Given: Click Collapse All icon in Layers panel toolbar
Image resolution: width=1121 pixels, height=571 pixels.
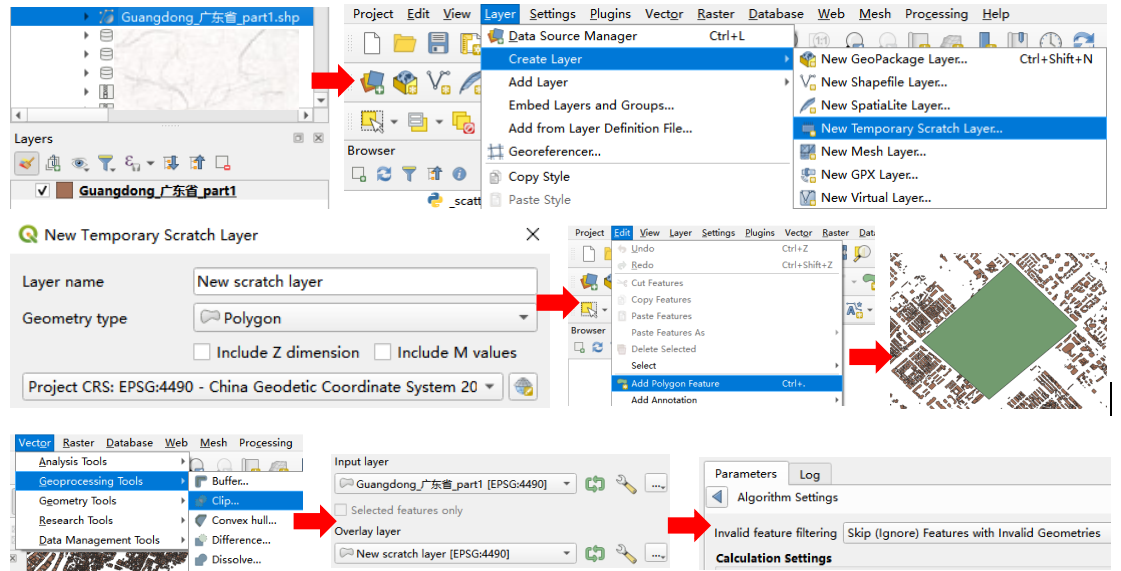Looking at the screenshot, I should [197, 164].
